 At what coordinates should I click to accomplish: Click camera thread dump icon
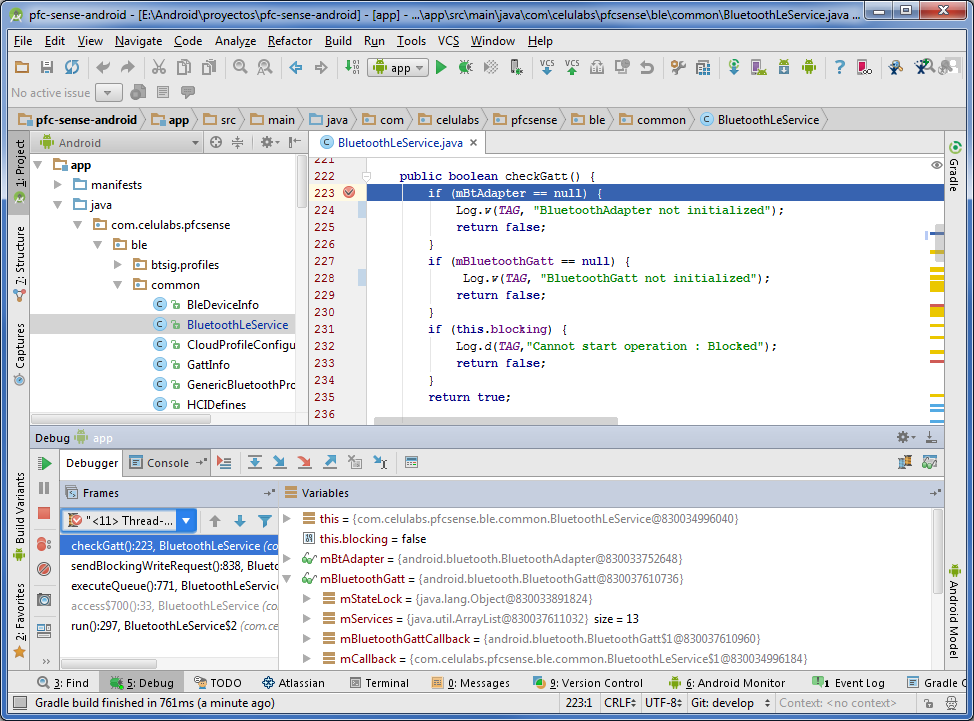point(44,599)
